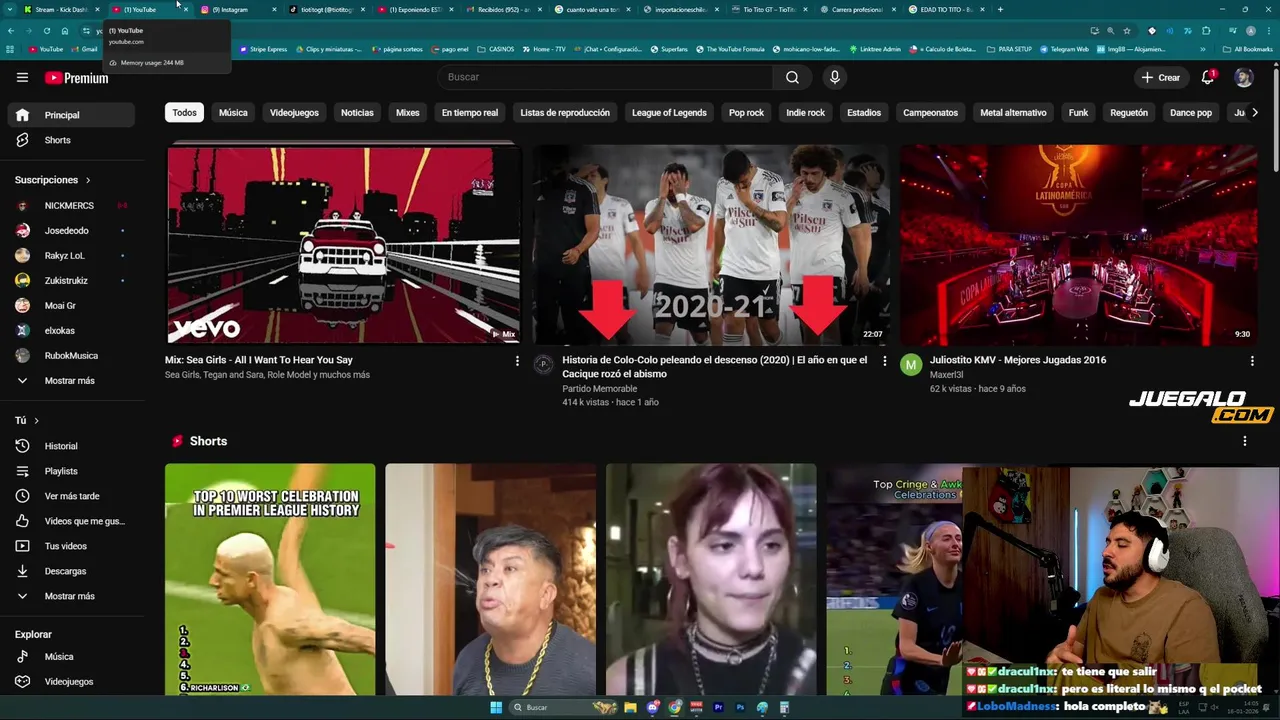Open options for the Colo-Colo video

click(x=884, y=361)
